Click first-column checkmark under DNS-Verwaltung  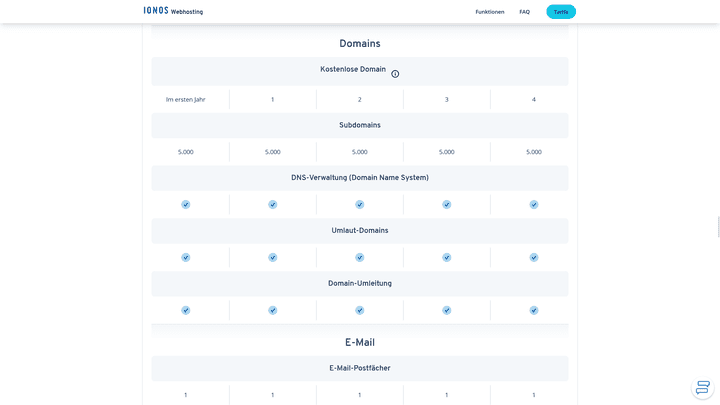click(186, 204)
